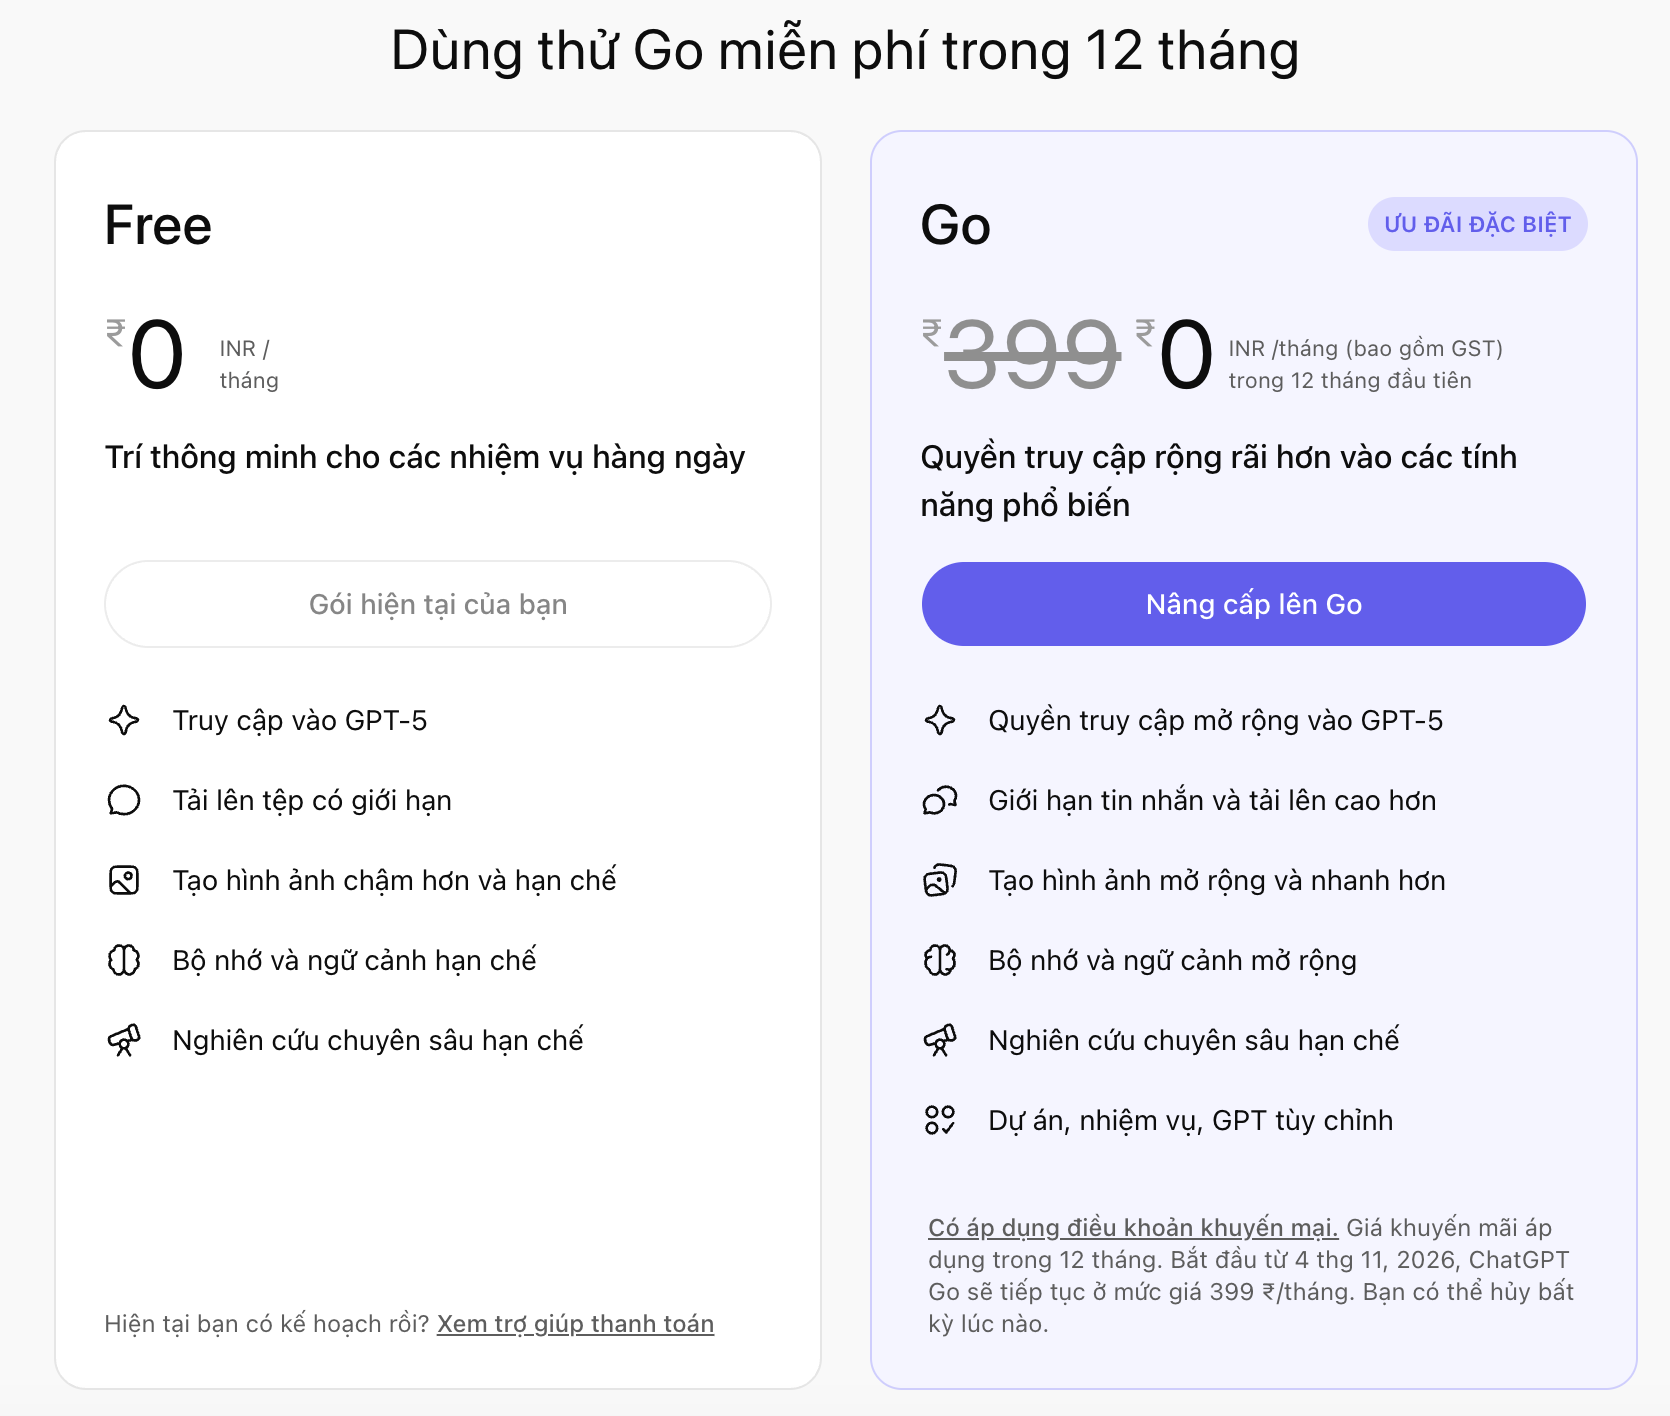Image resolution: width=1670 pixels, height=1416 pixels.
Task: Click the sparkle icon beside Quyền truy cập mở rộng vào GPT-5
Action: pyautogui.click(x=940, y=720)
